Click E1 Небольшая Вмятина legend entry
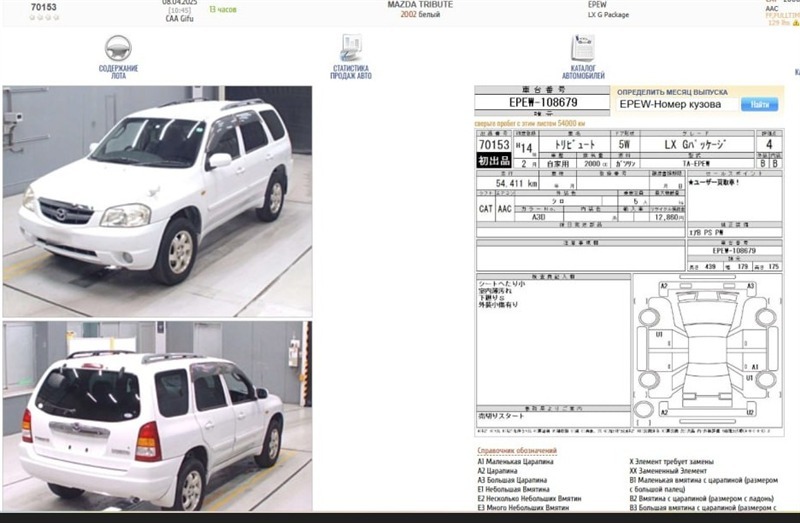The height and width of the screenshot is (523, 800). click(x=514, y=489)
